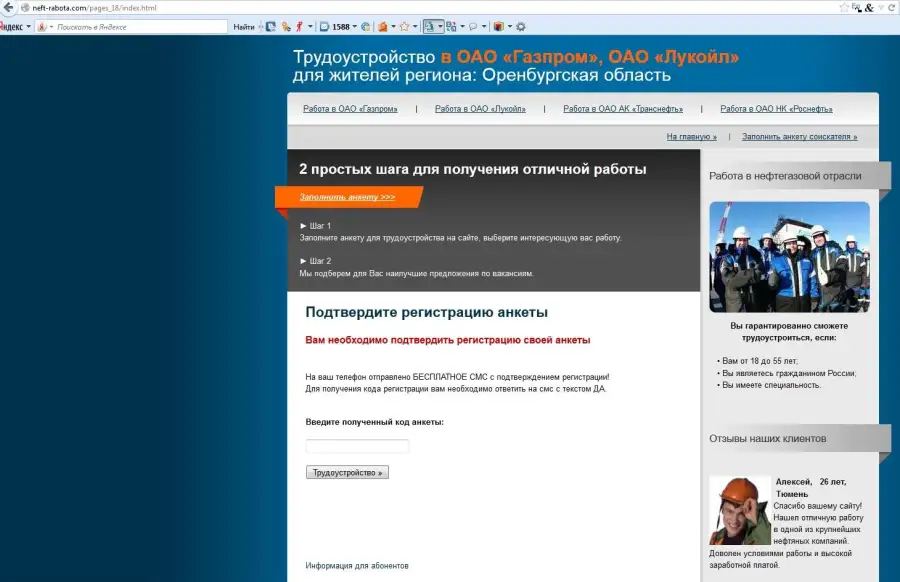Image resolution: width=900 pixels, height=582 pixels.
Task: Click the label 'Введите полученный код анкеты:'
Action: (374, 422)
